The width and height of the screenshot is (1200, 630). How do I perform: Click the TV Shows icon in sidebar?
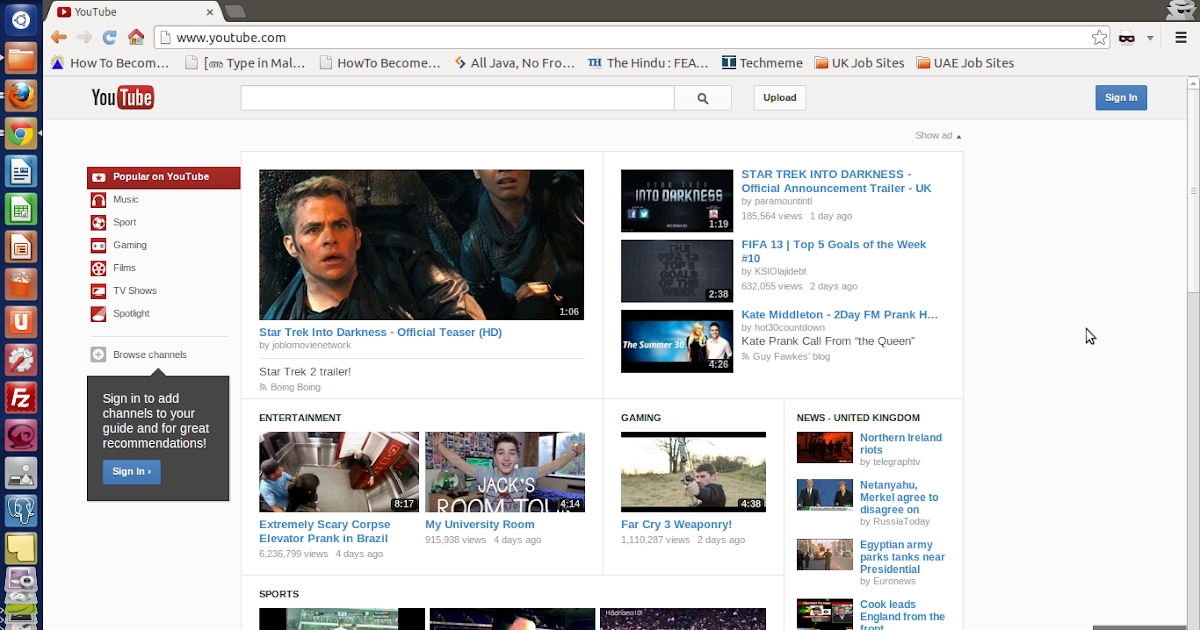[x=98, y=291]
